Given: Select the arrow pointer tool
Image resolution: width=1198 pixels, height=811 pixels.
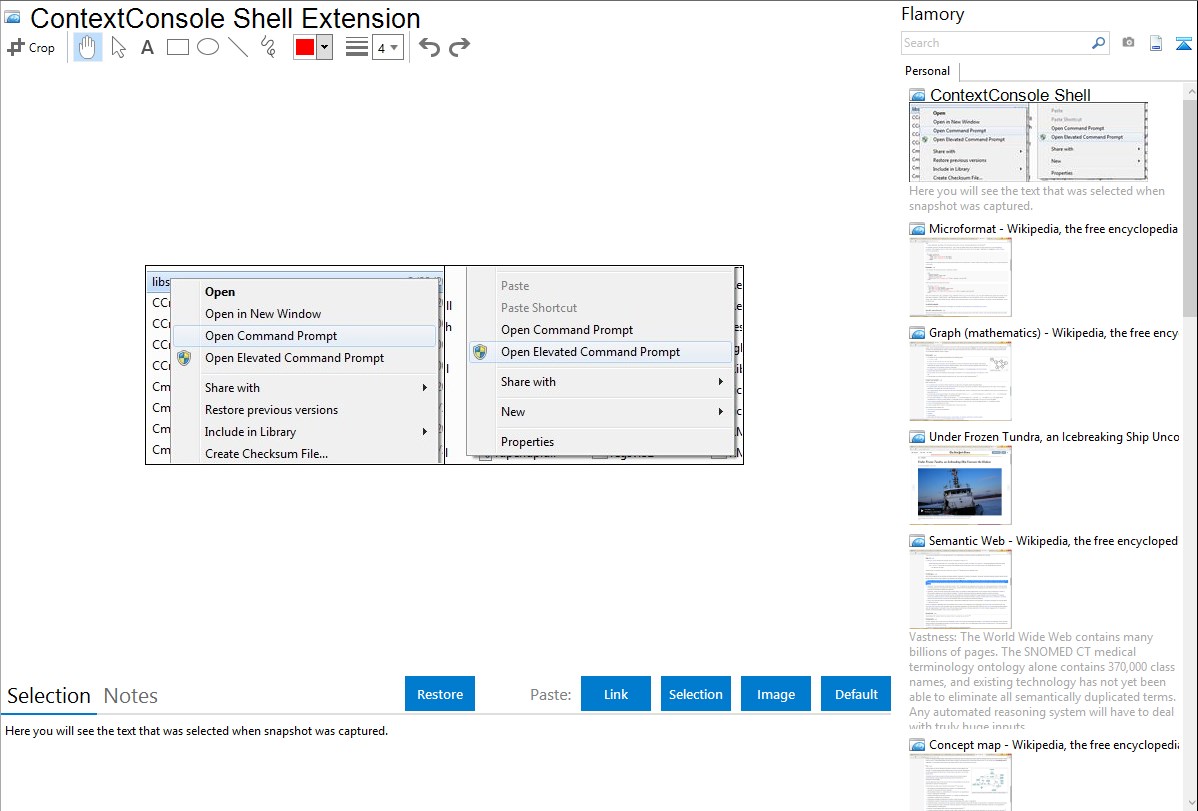Looking at the screenshot, I should pyautogui.click(x=118, y=47).
